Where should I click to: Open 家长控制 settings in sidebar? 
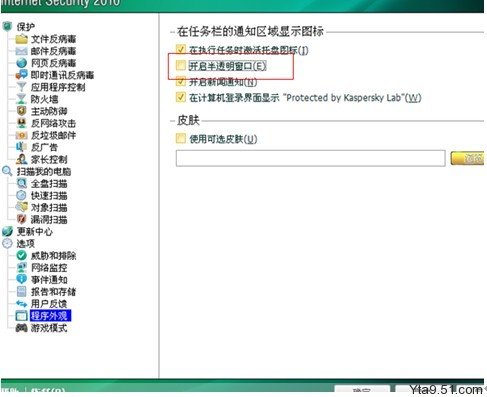[x=49, y=159]
